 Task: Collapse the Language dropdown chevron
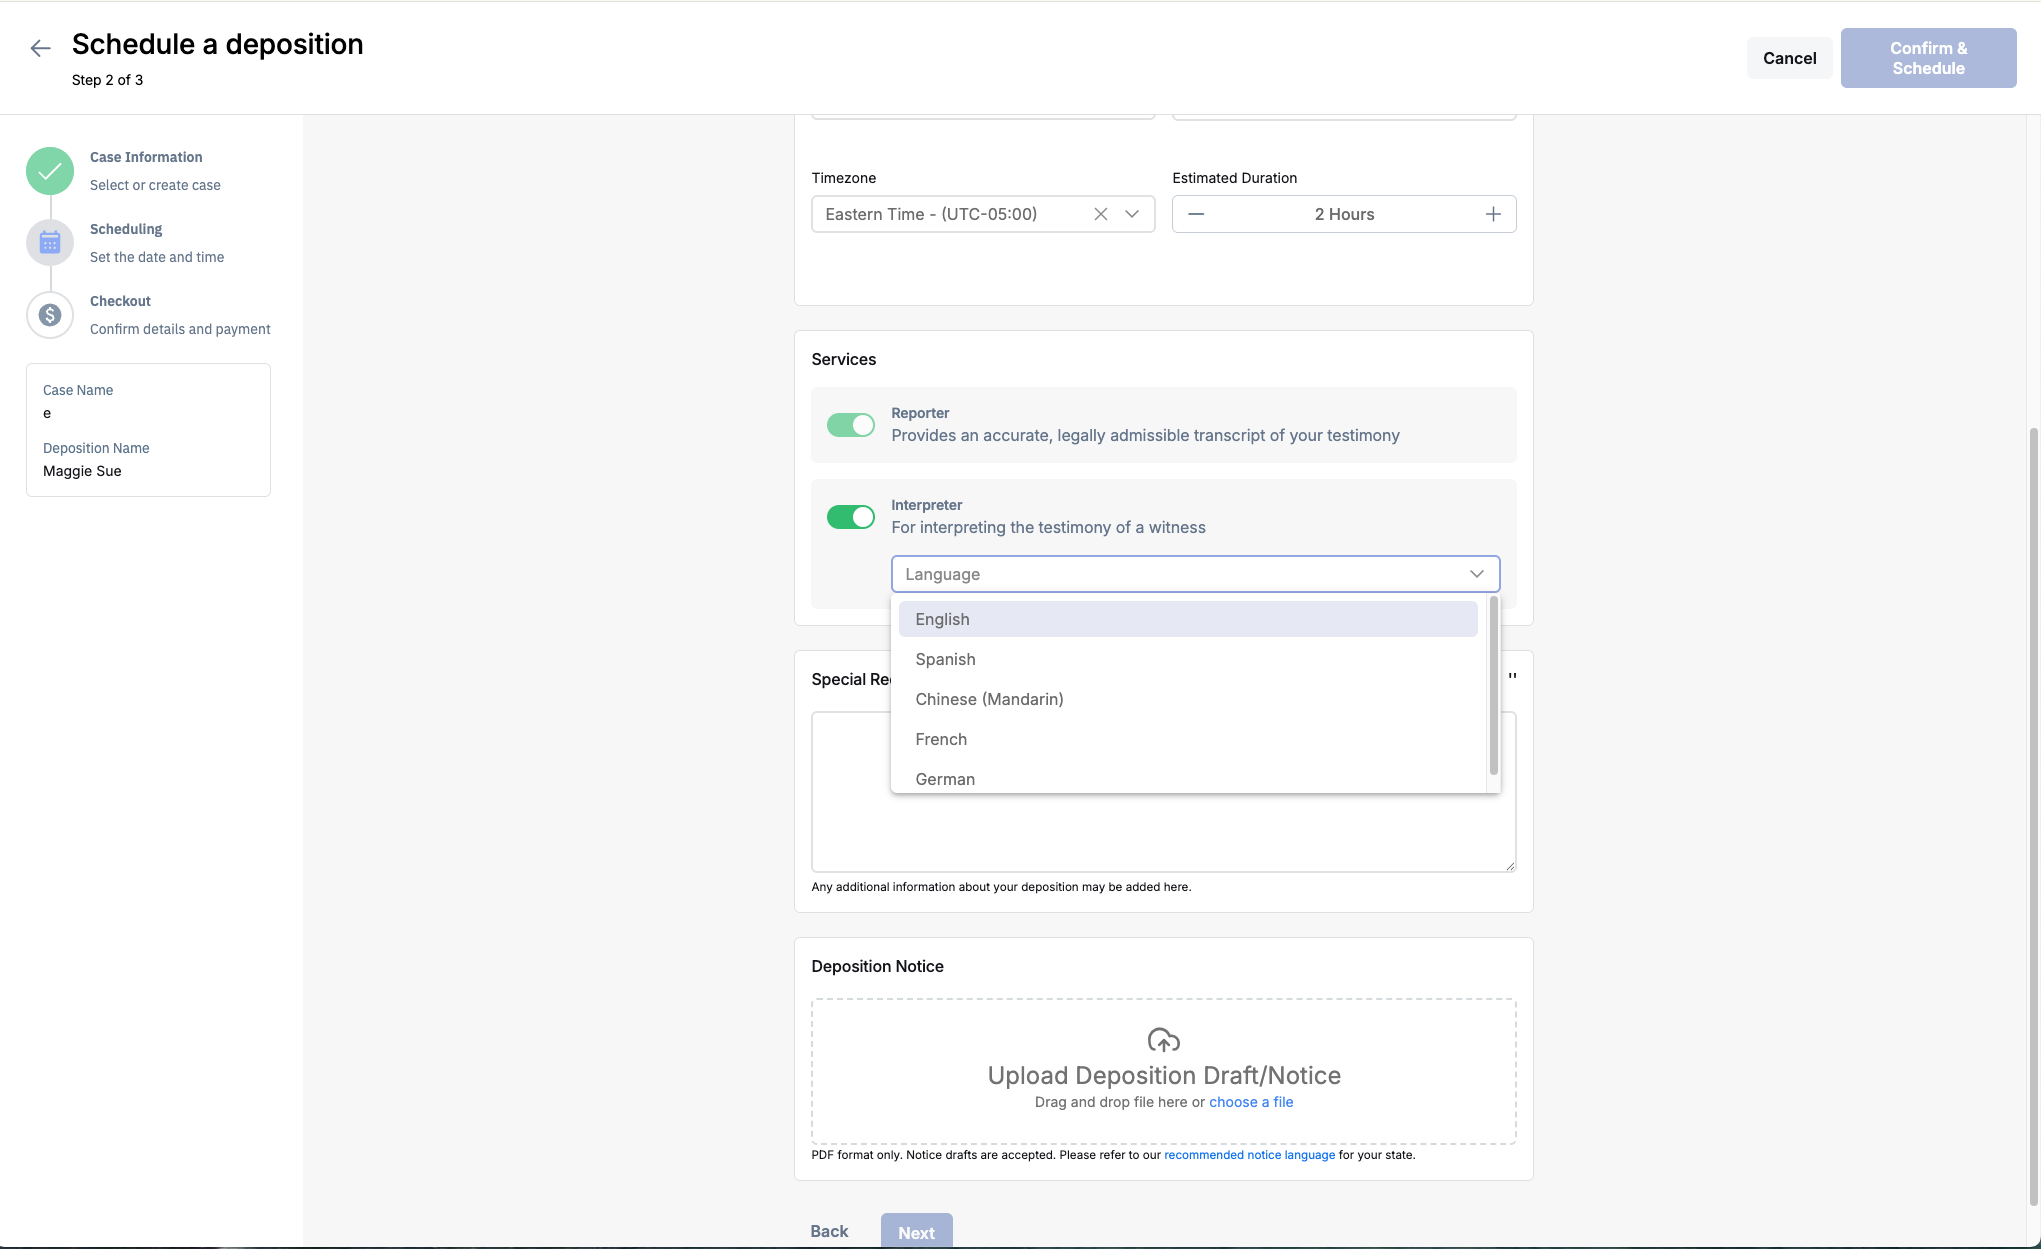click(1476, 574)
